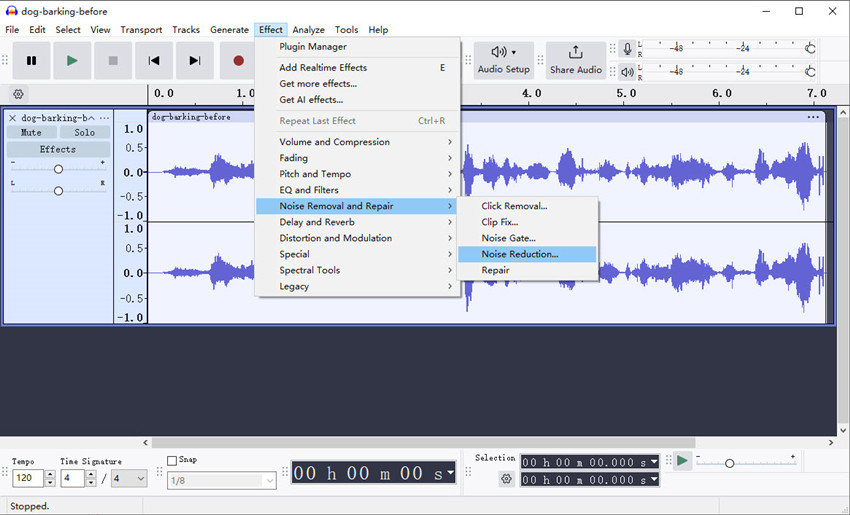Click the track gain slider knob

[58, 169]
